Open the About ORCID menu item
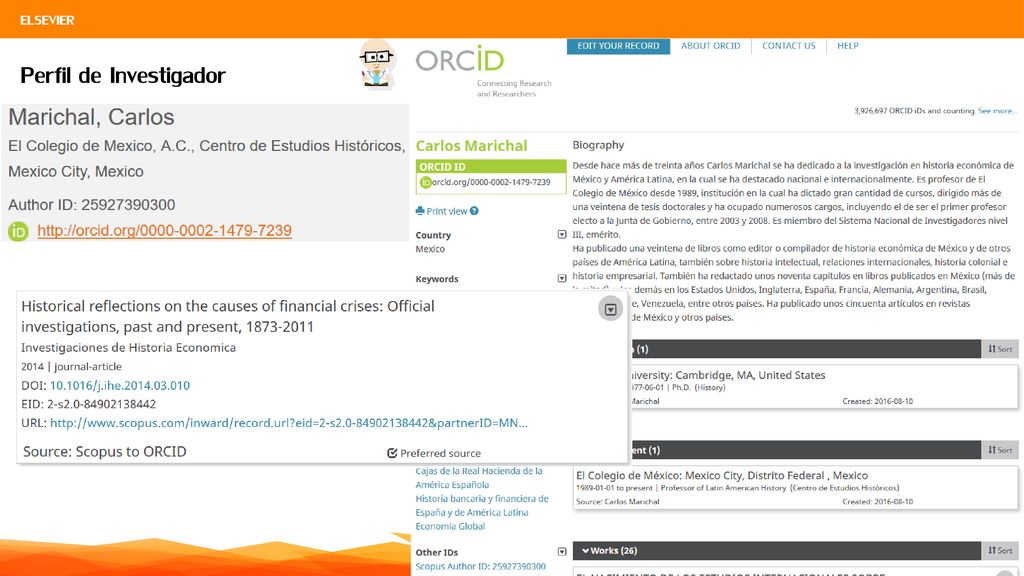The image size is (1024, 576). [711, 46]
